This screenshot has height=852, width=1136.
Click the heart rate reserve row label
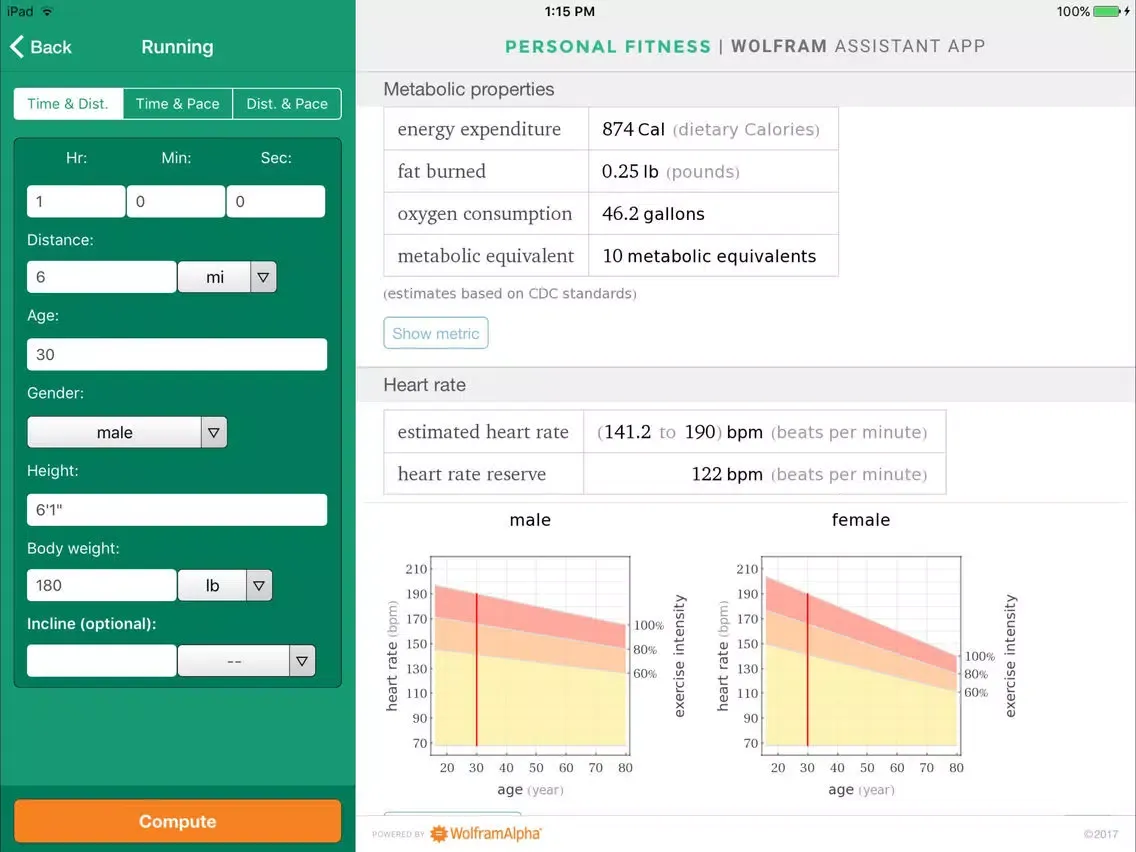[x=472, y=474]
